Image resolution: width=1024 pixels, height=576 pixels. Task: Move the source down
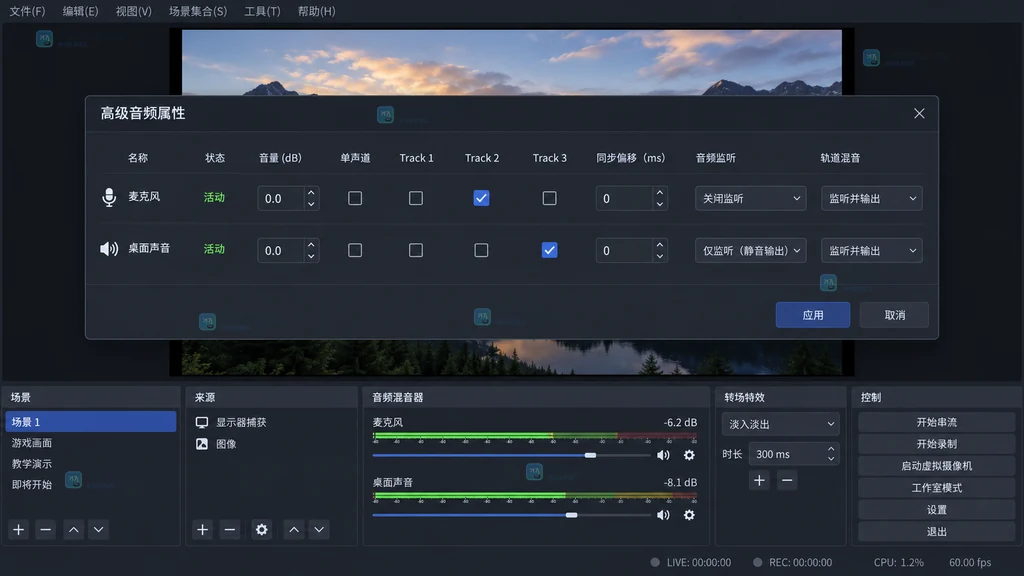tap(319, 530)
